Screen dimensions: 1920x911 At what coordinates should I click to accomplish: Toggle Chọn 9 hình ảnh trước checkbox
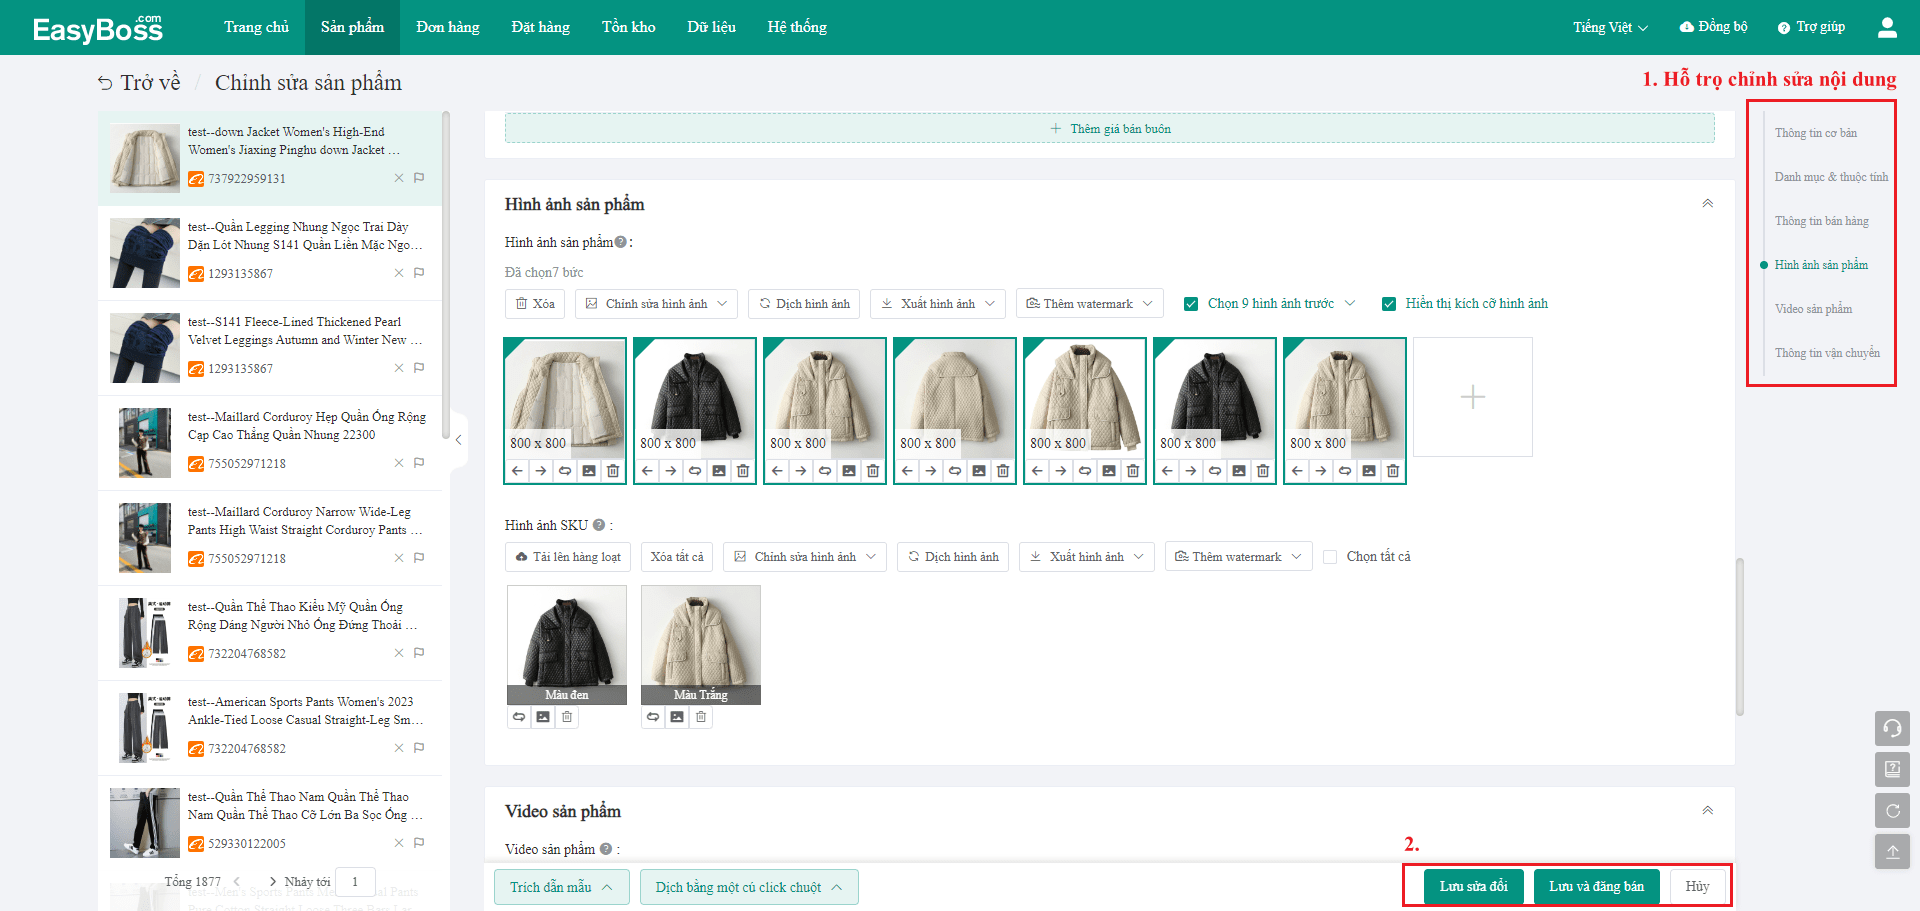pos(1191,304)
